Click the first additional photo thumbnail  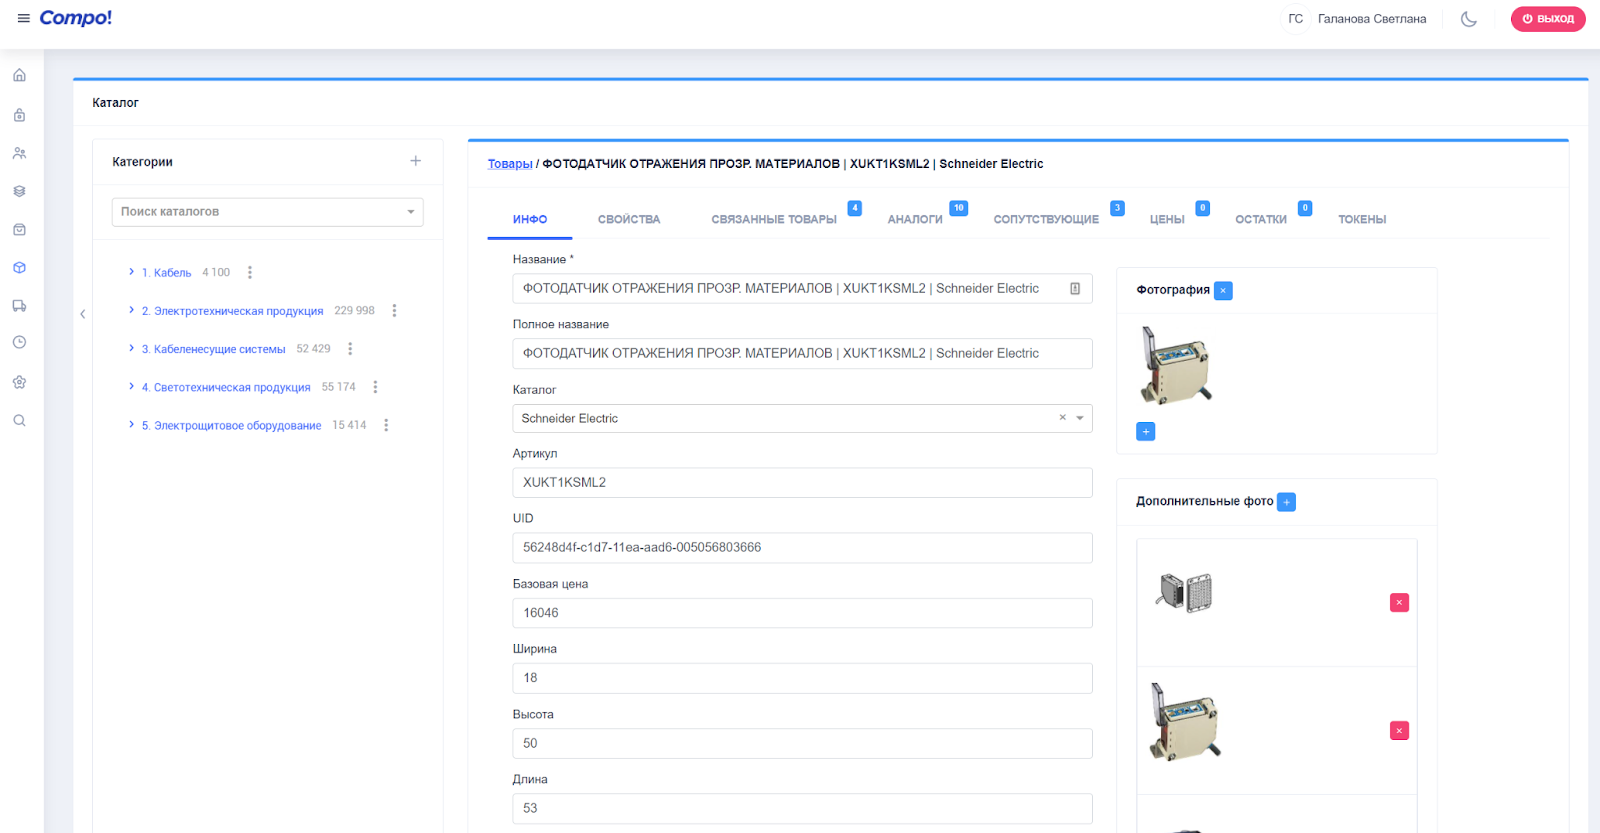1185,593
